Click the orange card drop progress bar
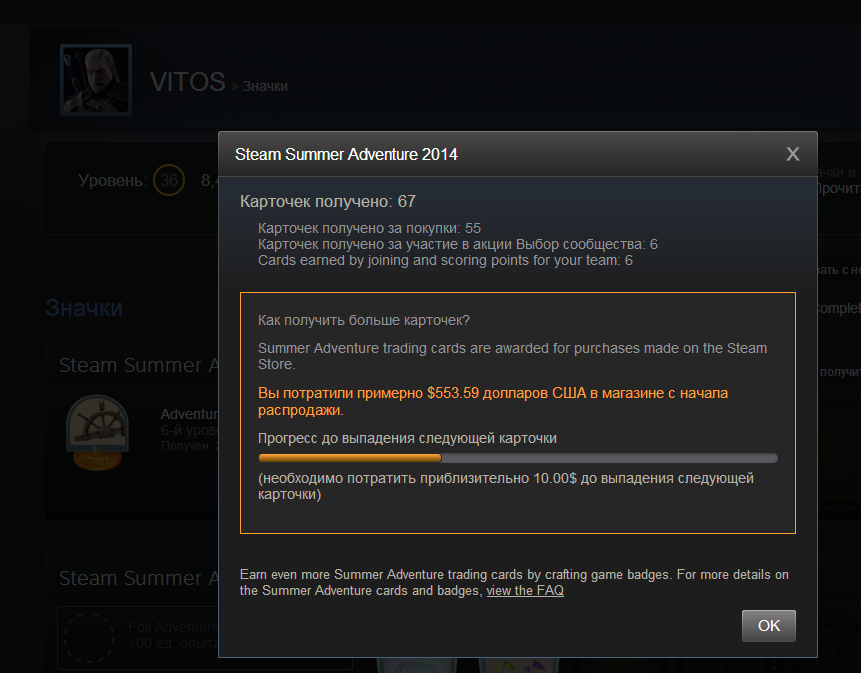This screenshot has height=673, width=861. (x=518, y=458)
